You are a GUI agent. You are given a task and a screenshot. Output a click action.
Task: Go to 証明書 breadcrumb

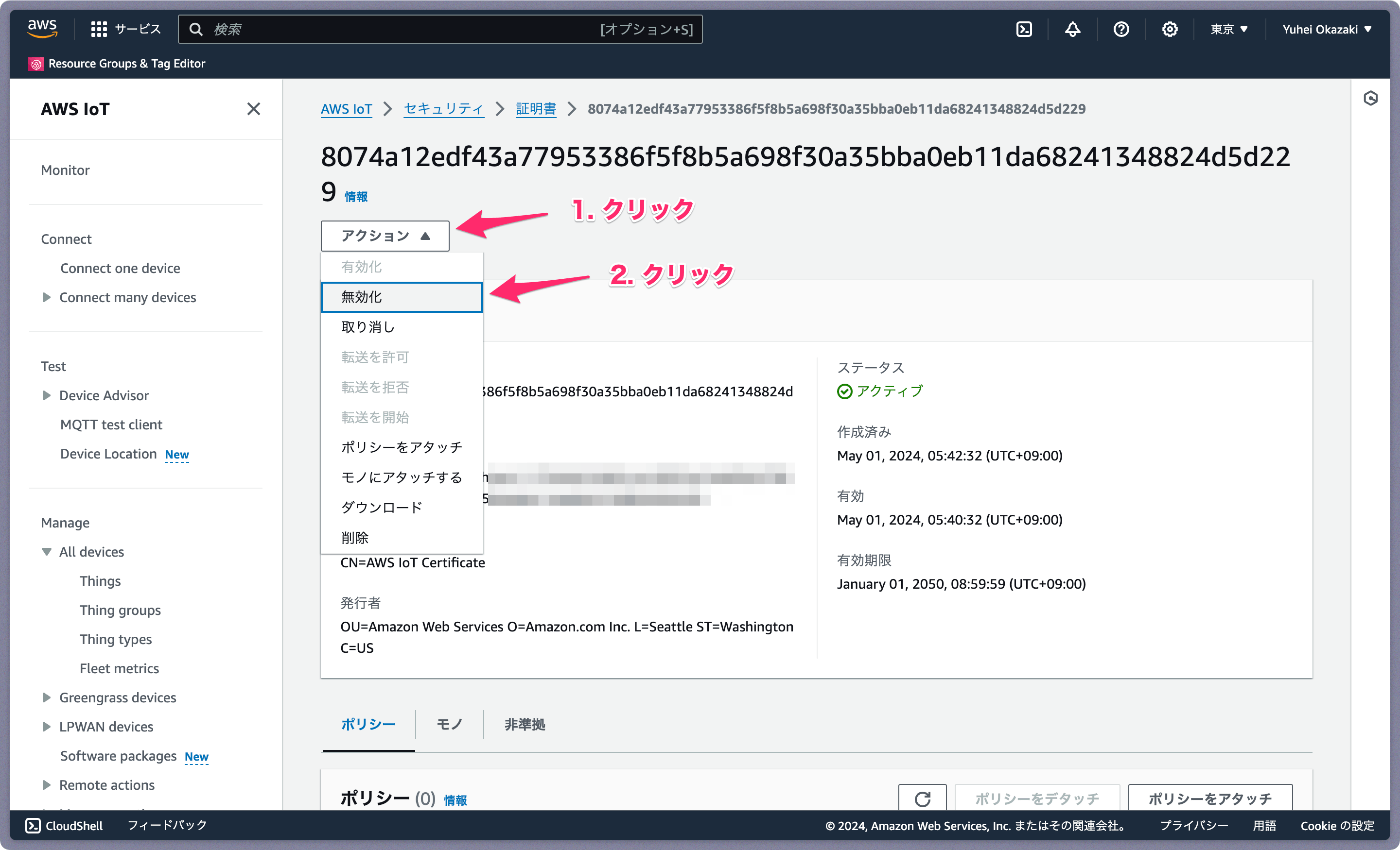(536, 109)
